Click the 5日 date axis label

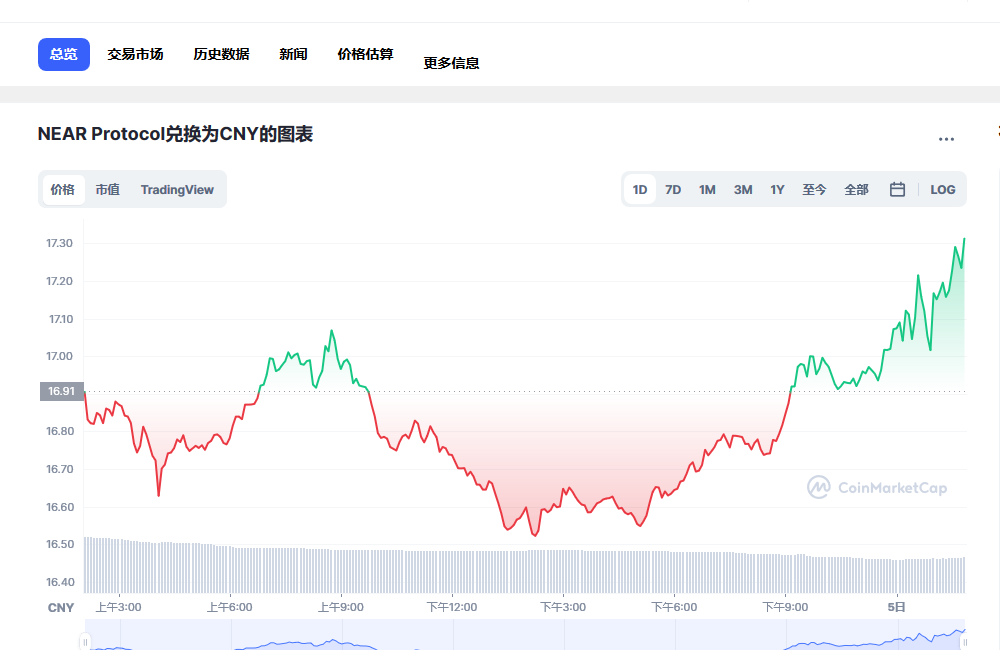pos(897,607)
